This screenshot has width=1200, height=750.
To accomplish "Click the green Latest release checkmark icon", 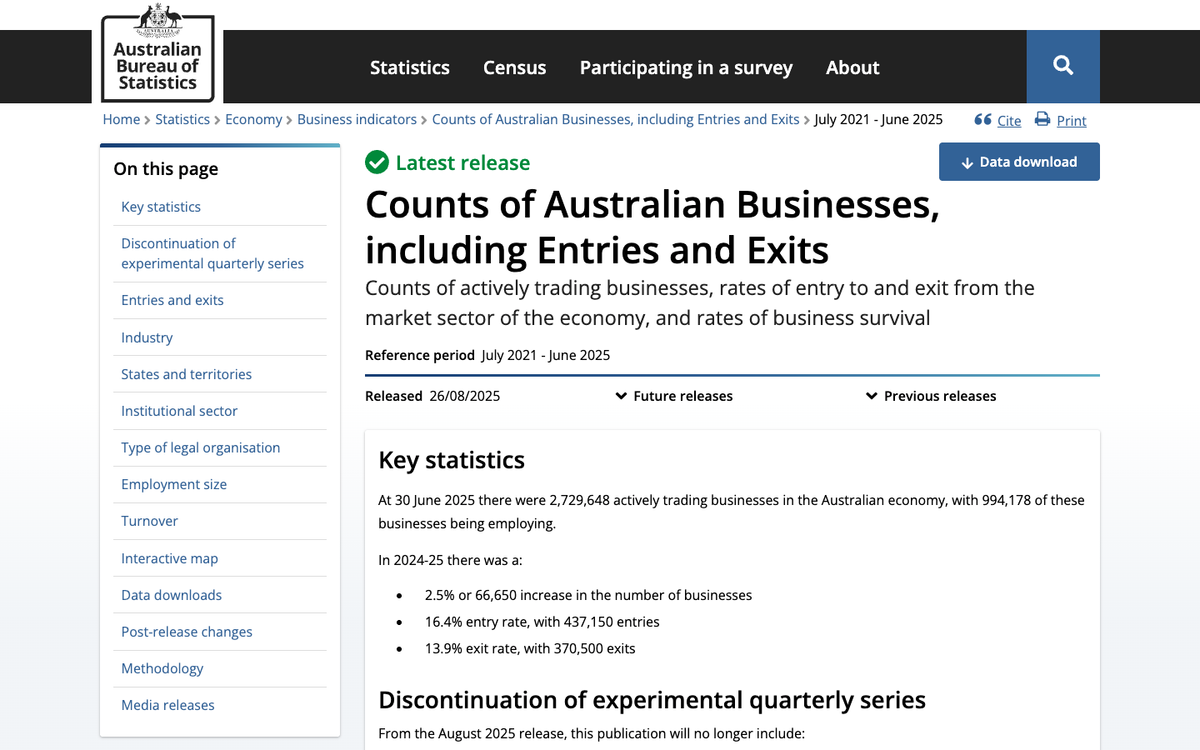I will point(377,162).
